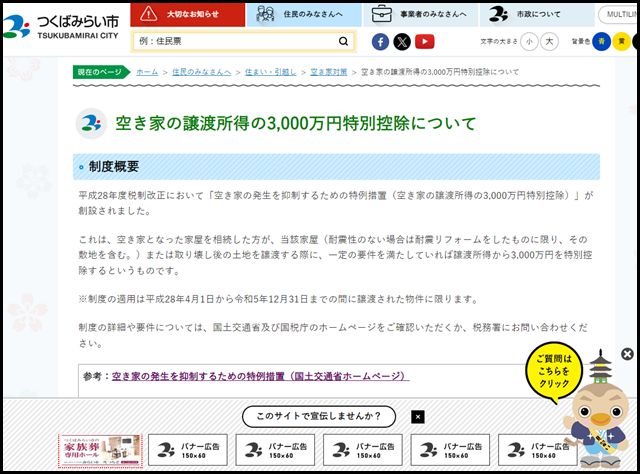This screenshot has height=474, width=640.
Task: Open the 家族葬 専用ホール banner ad
Action: pos(100,450)
